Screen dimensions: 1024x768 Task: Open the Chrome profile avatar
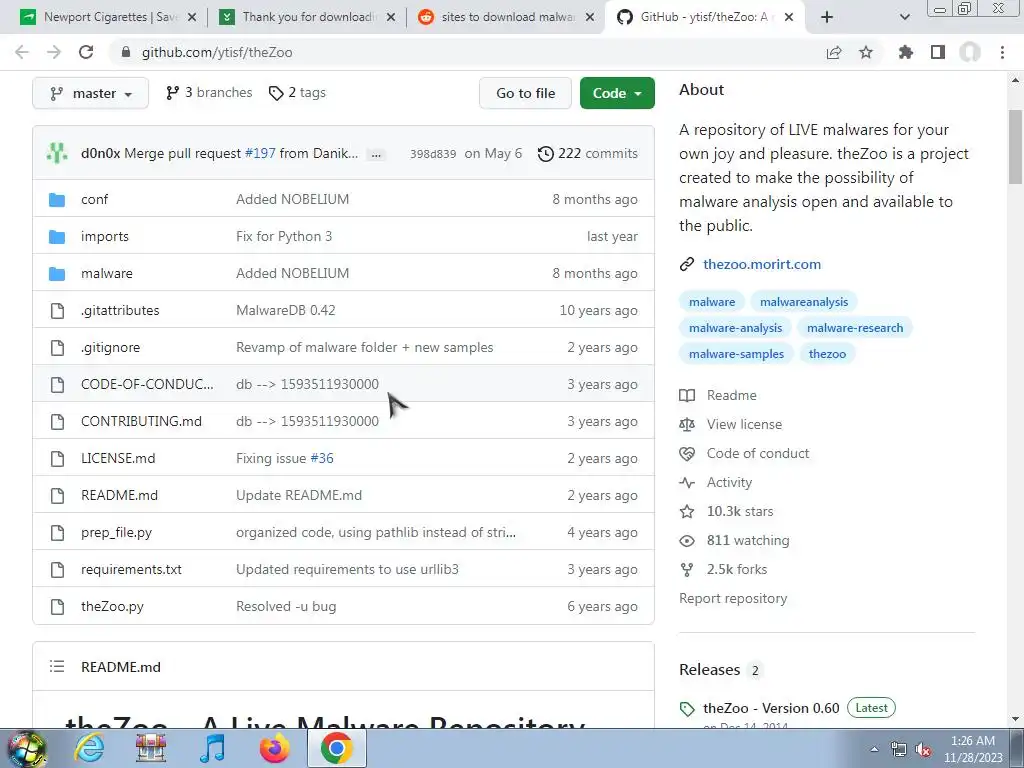point(970,52)
